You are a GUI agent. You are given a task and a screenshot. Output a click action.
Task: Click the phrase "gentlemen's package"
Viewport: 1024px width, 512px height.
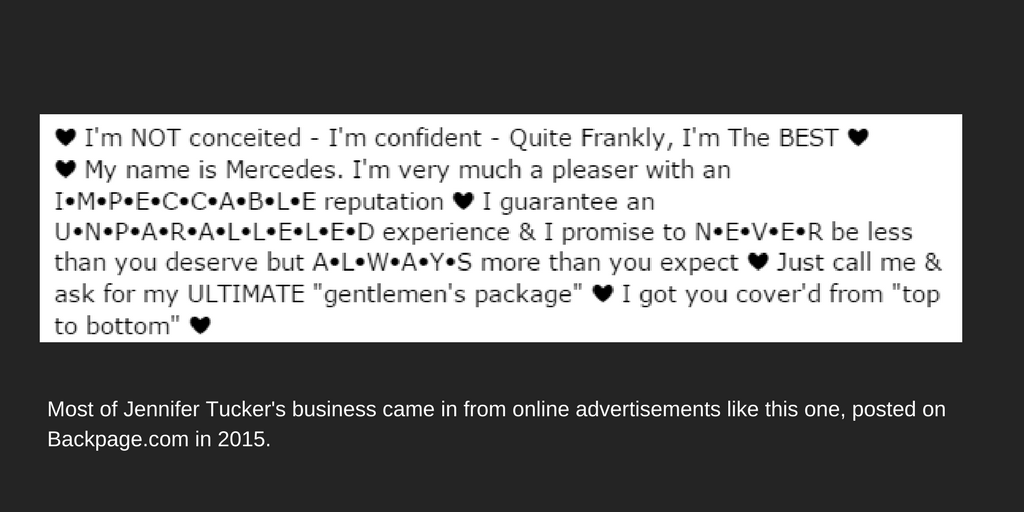coord(449,295)
